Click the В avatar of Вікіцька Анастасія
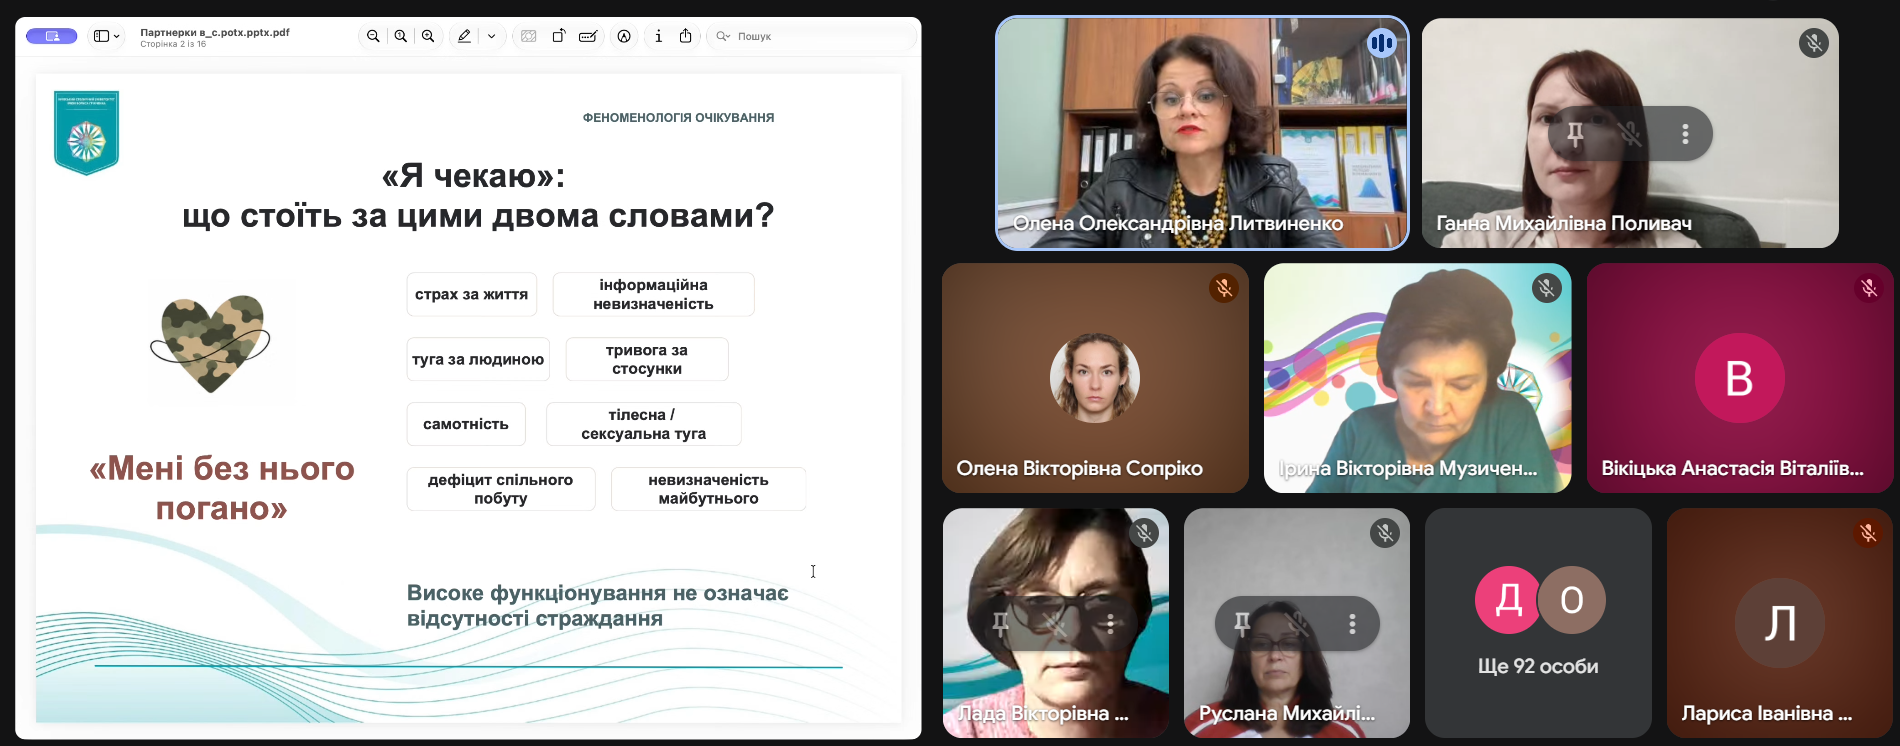 [1740, 378]
